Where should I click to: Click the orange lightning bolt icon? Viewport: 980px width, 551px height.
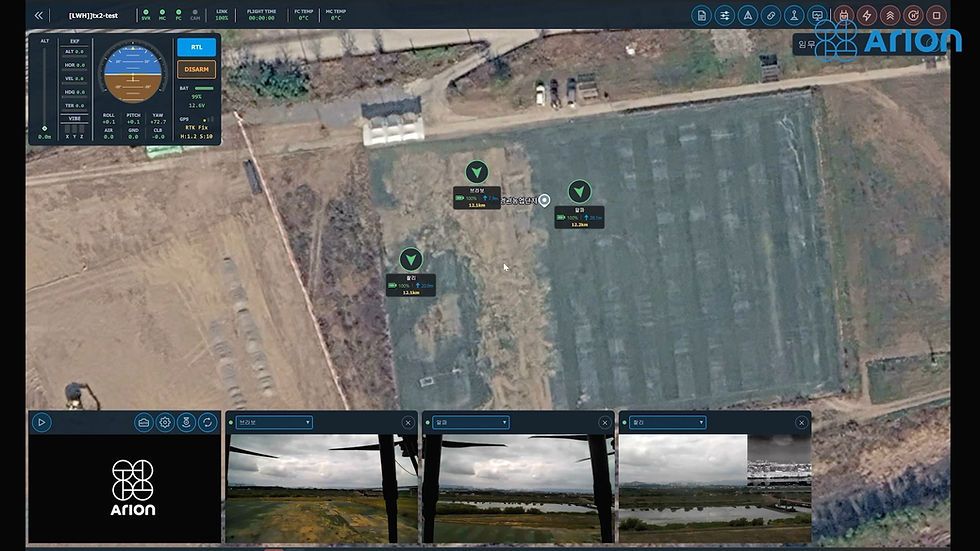pos(867,16)
